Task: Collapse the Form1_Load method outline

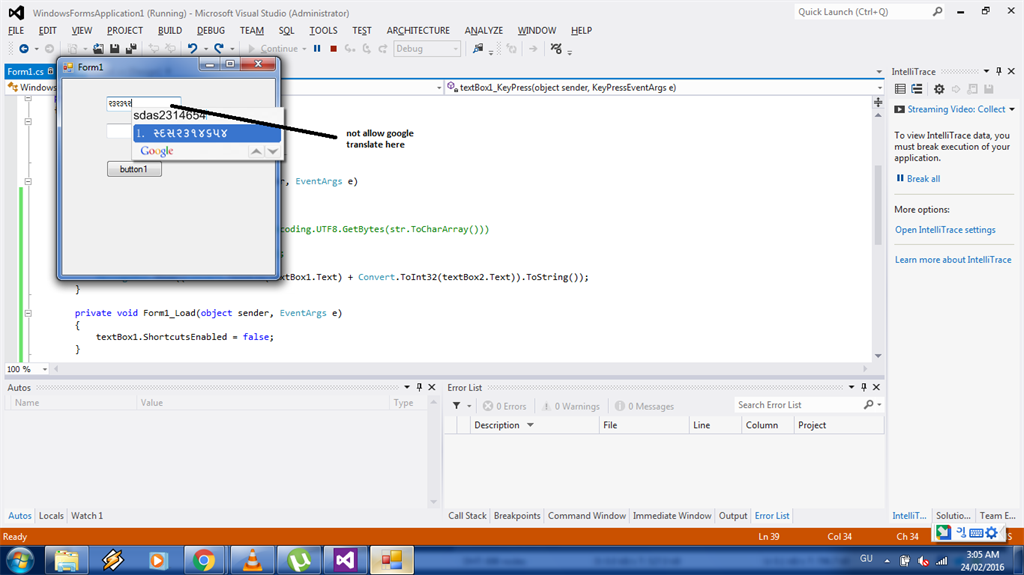Action: [28, 314]
